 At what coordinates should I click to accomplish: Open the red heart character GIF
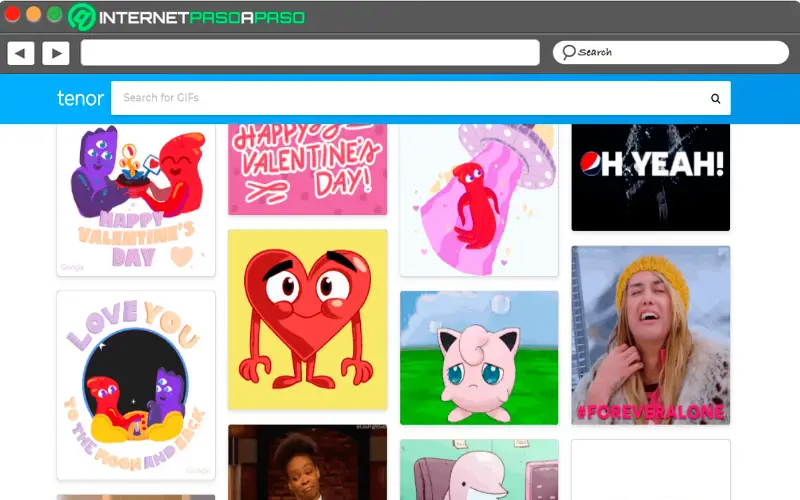[x=308, y=320]
